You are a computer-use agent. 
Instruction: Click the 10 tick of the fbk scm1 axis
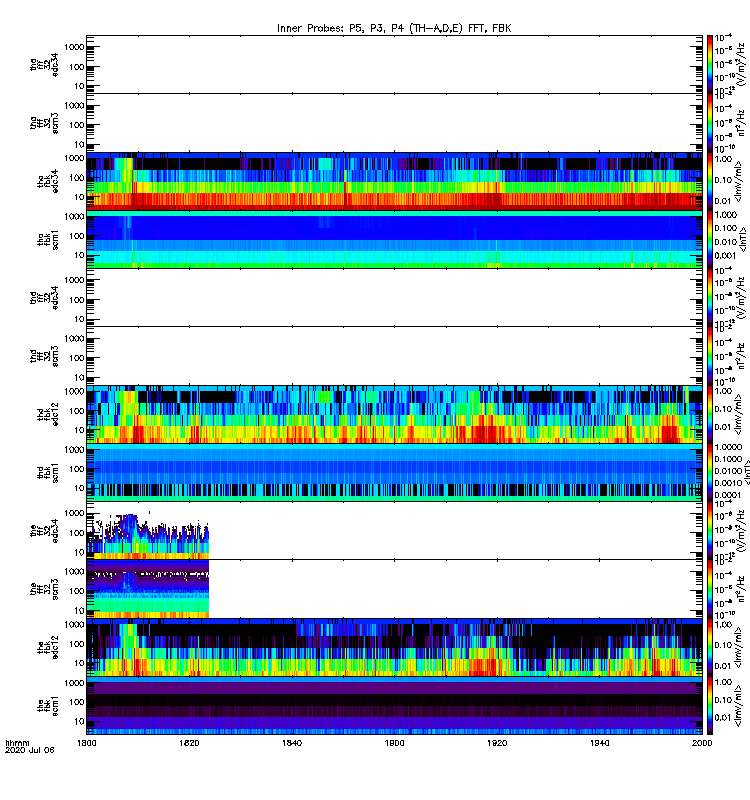point(79,721)
